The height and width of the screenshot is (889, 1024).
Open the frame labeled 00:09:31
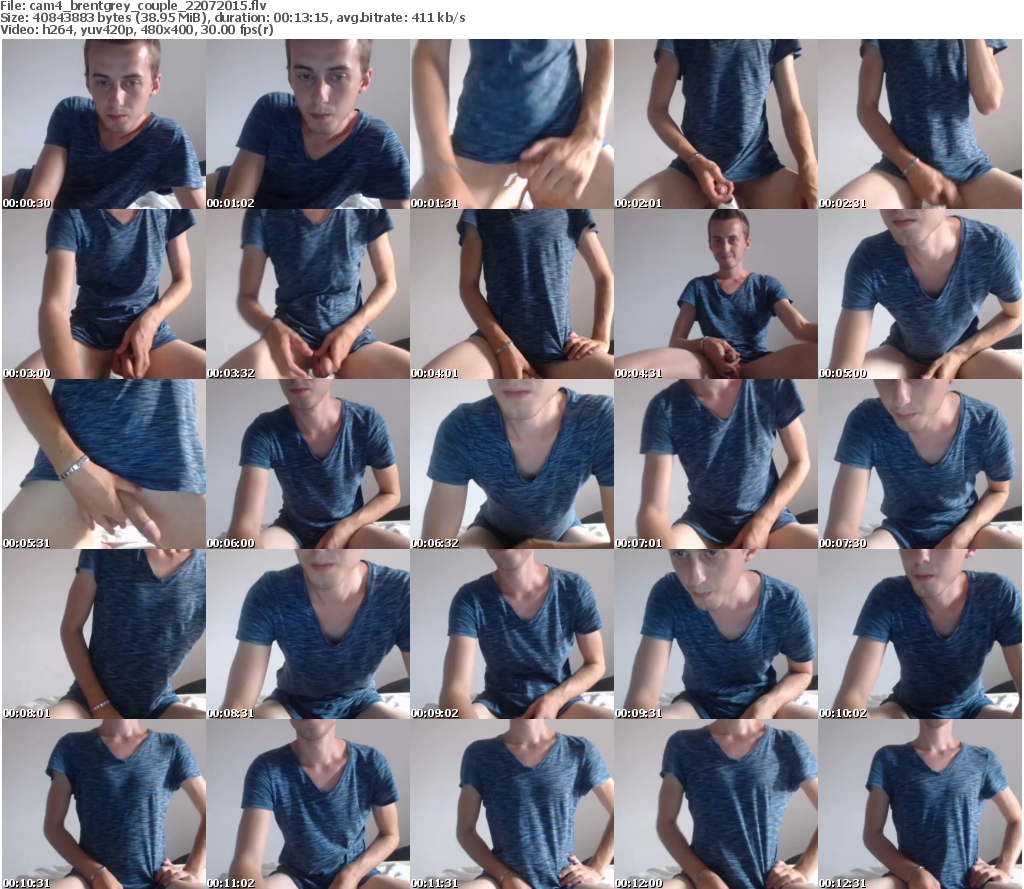click(x=716, y=634)
